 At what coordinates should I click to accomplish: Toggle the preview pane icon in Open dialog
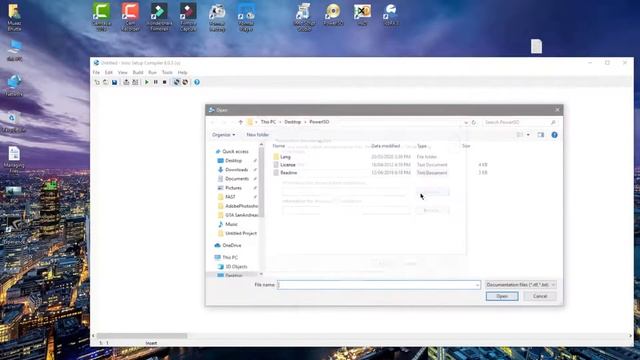point(541,135)
